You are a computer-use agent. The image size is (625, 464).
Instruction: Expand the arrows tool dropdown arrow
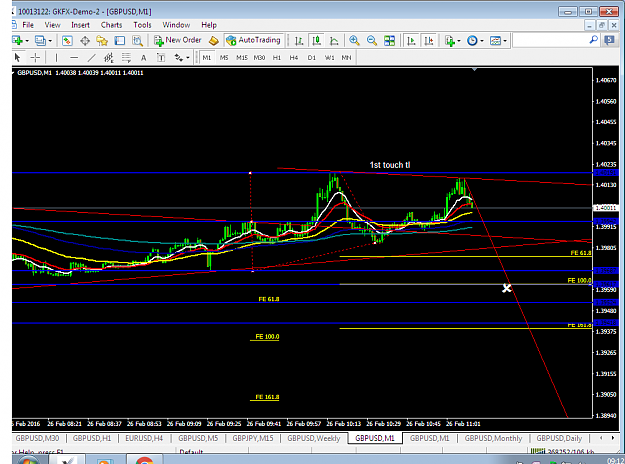187,58
